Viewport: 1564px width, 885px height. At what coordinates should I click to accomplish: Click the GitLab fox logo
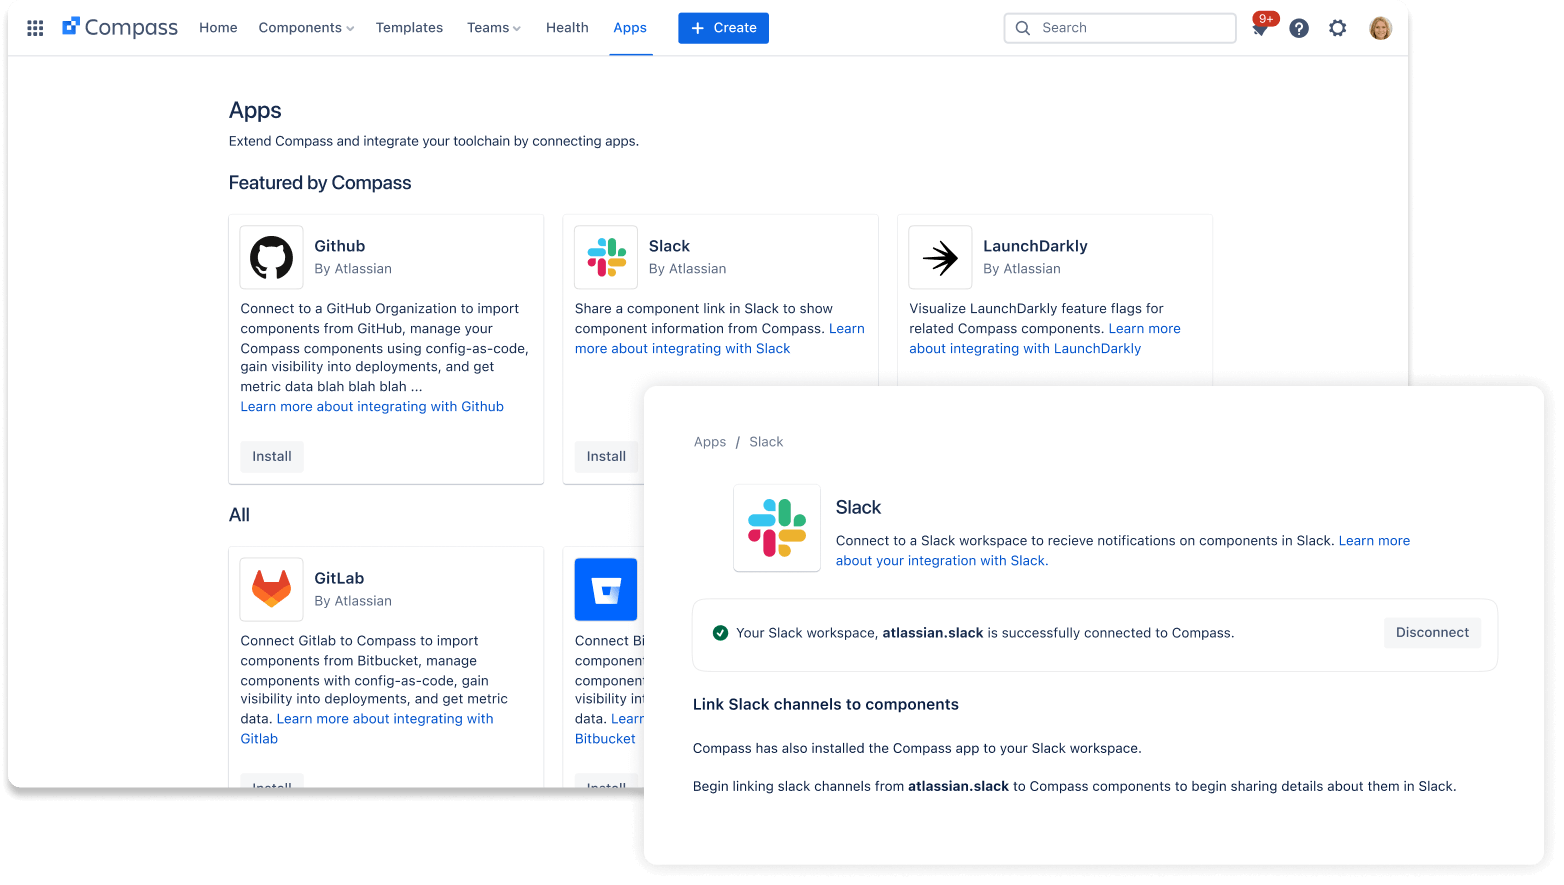(271, 589)
